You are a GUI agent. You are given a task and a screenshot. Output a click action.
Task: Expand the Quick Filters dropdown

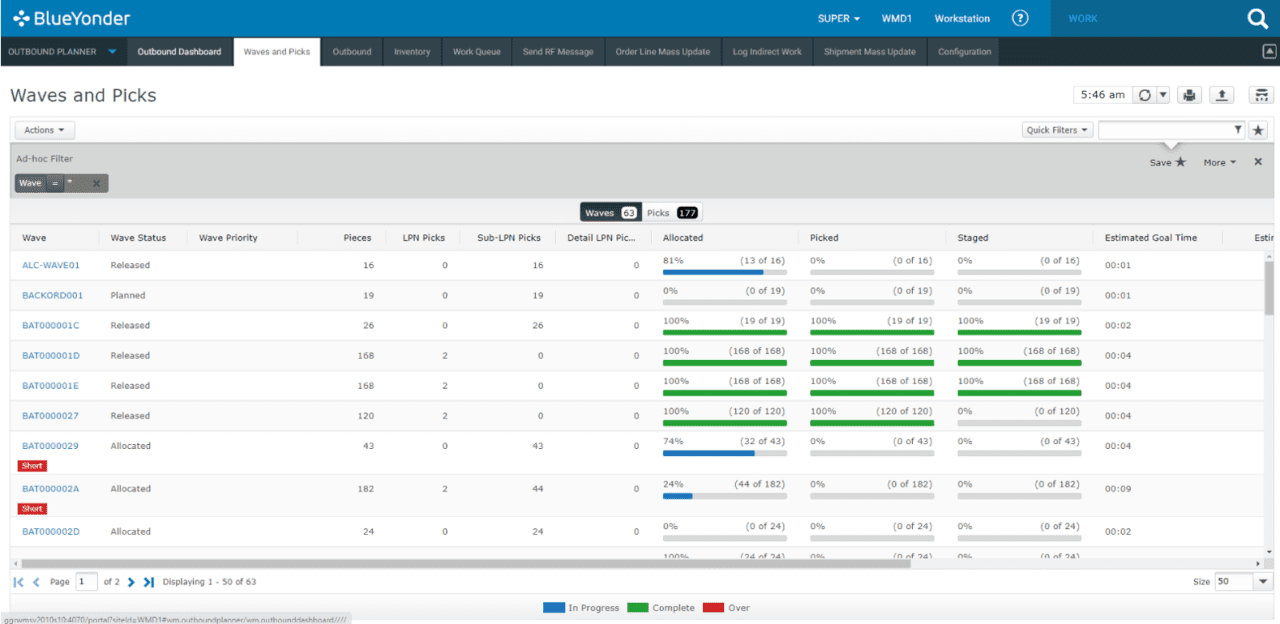(1057, 129)
